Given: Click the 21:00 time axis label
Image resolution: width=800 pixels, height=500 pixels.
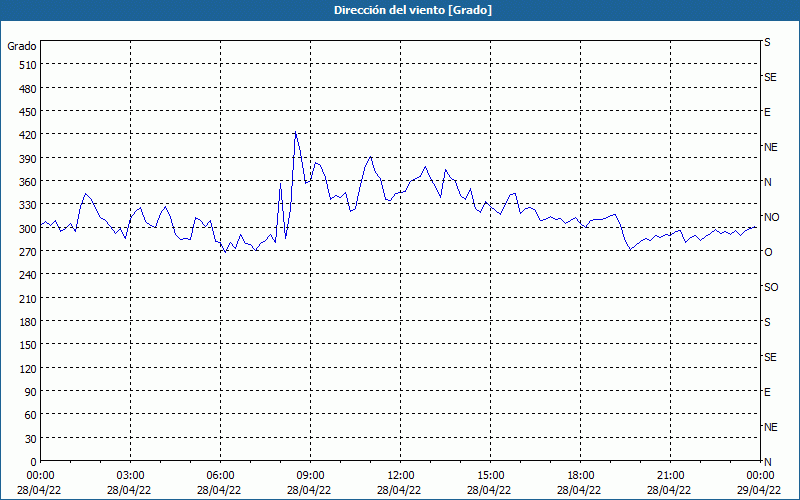Looking at the screenshot, I should point(670,476).
